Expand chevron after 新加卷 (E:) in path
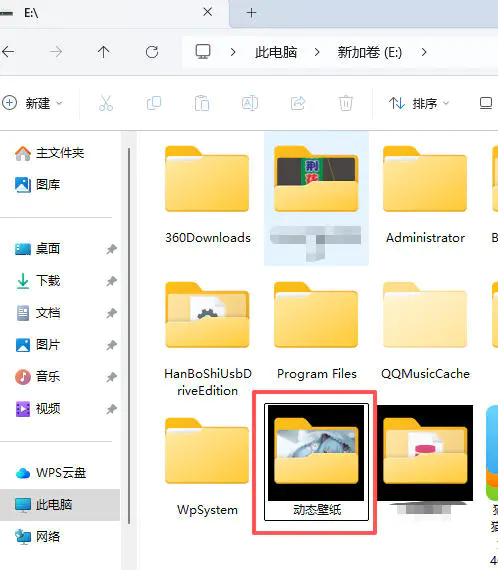Viewport: 498px width, 570px height. click(424, 52)
